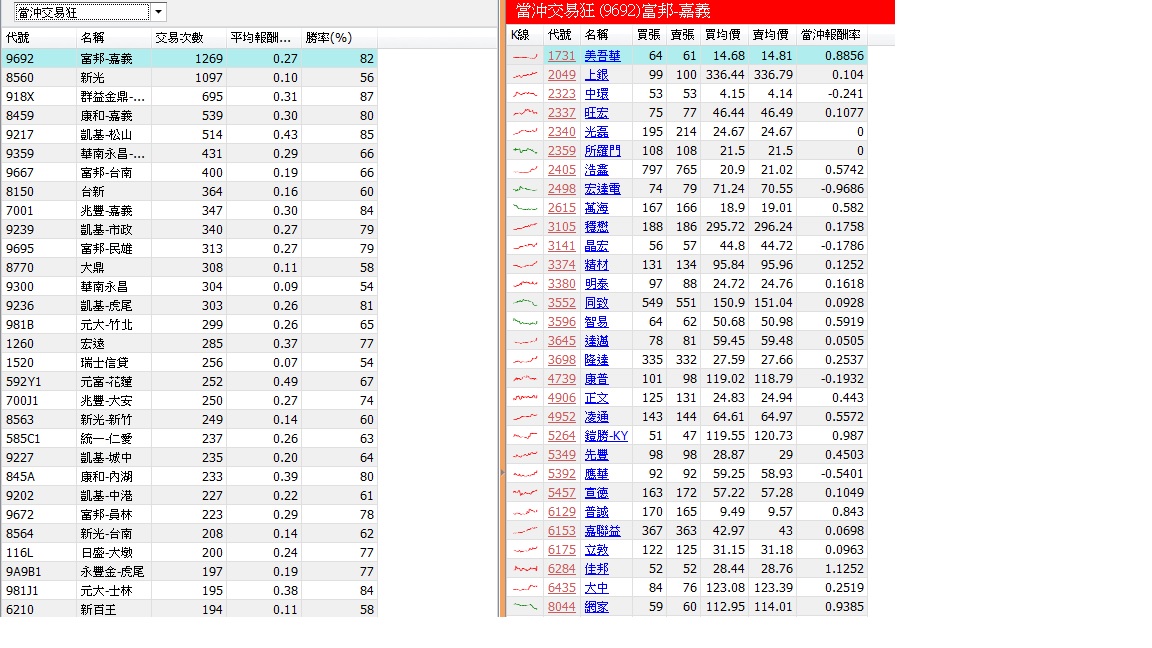This screenshot has width=1152, height=648.
Task: Click the 平均報酬 column header
Action: pos(263,37)
